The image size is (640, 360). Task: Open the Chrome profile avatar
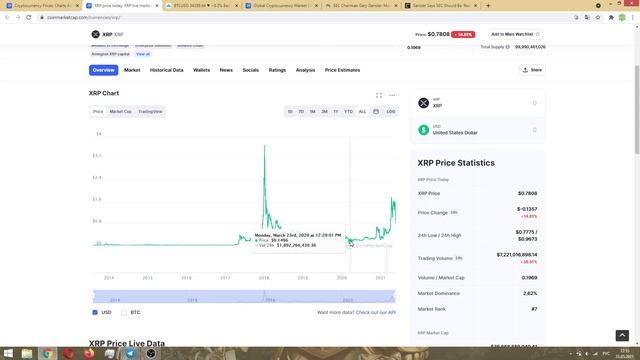pos(622,18)
